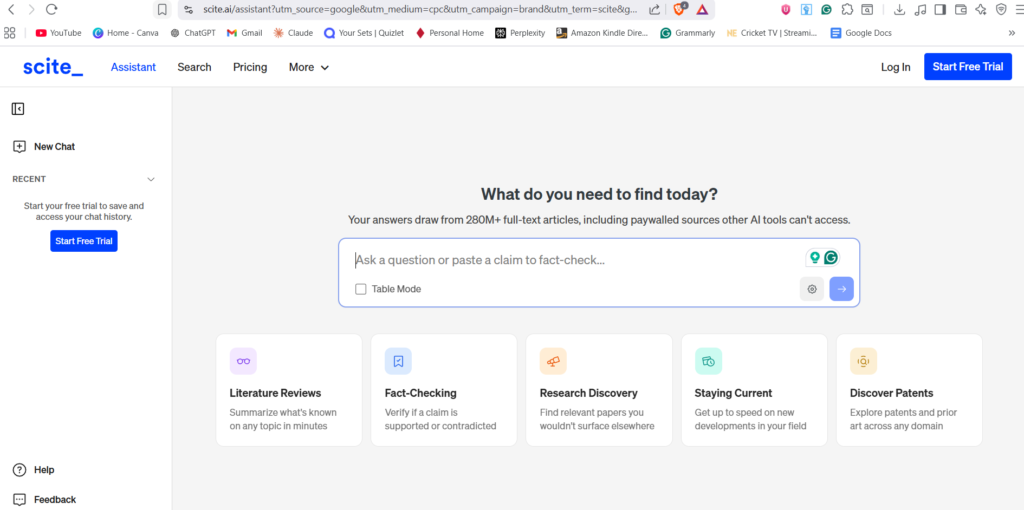Open the Feedback icon in sidebar

[x=19, y=499]
